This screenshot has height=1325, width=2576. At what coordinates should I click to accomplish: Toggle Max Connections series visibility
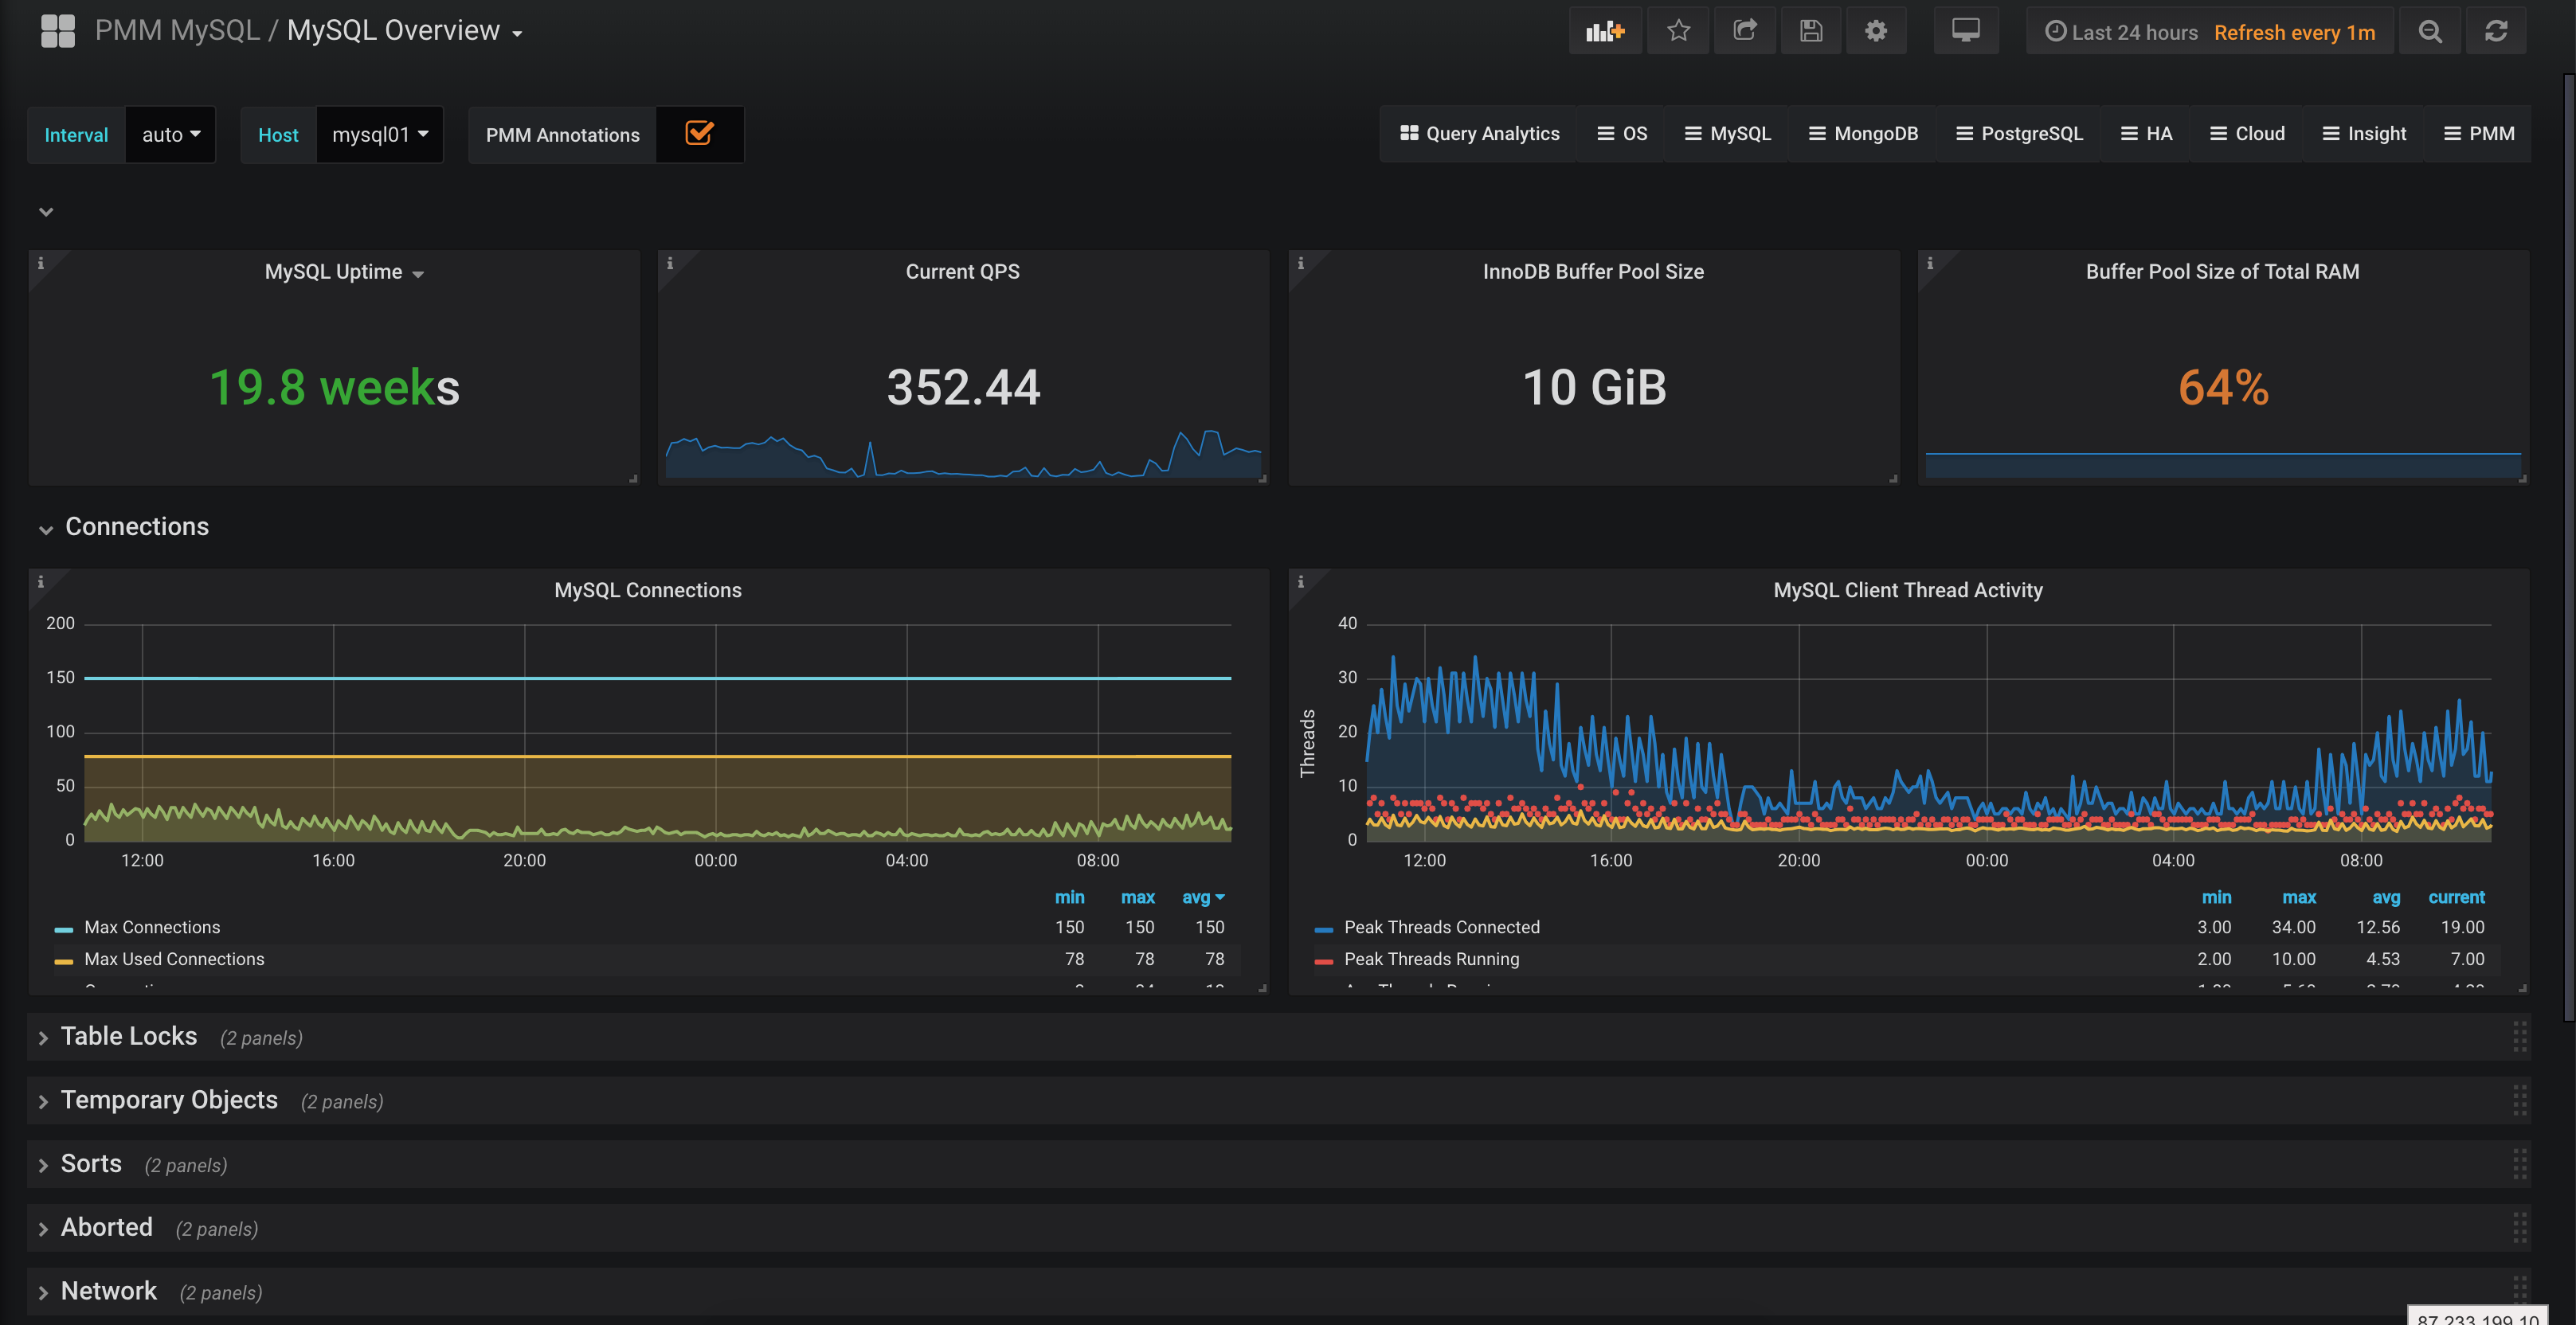[x=152, y=927]
